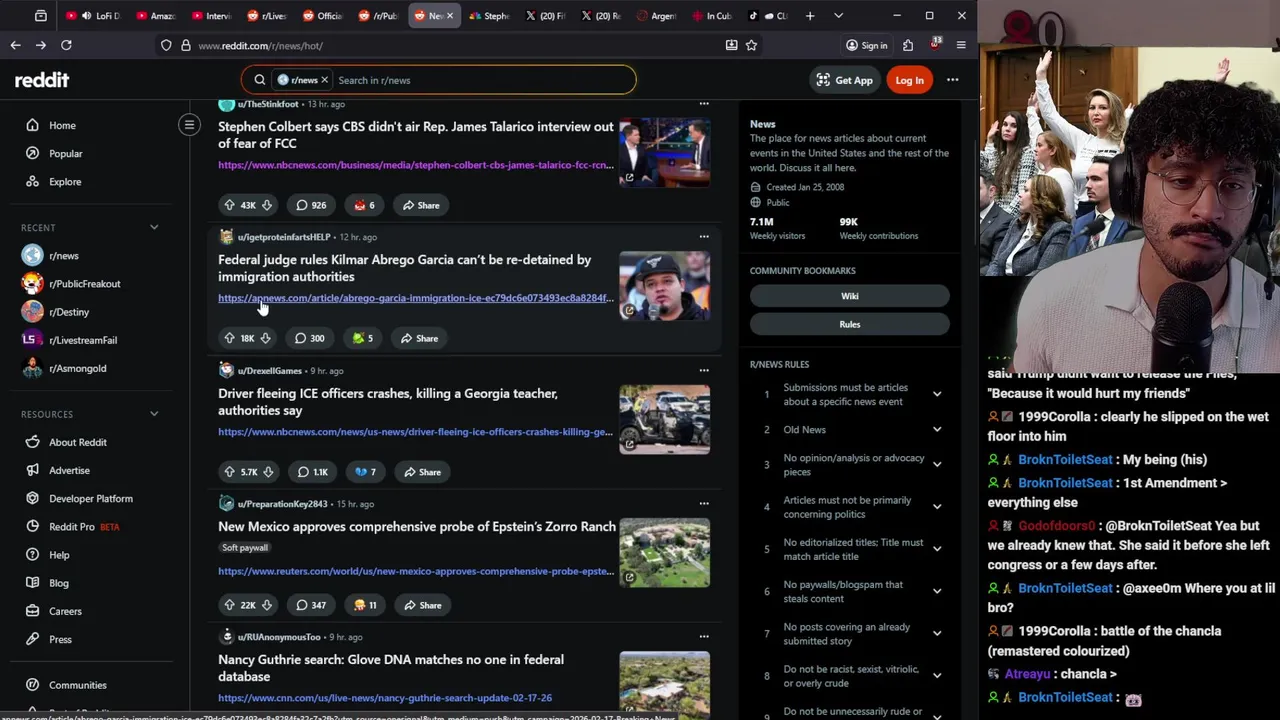Screen dimensions: 1280x720
Task: Open the overflow menu on Colbert post
Action: [704, 104]
